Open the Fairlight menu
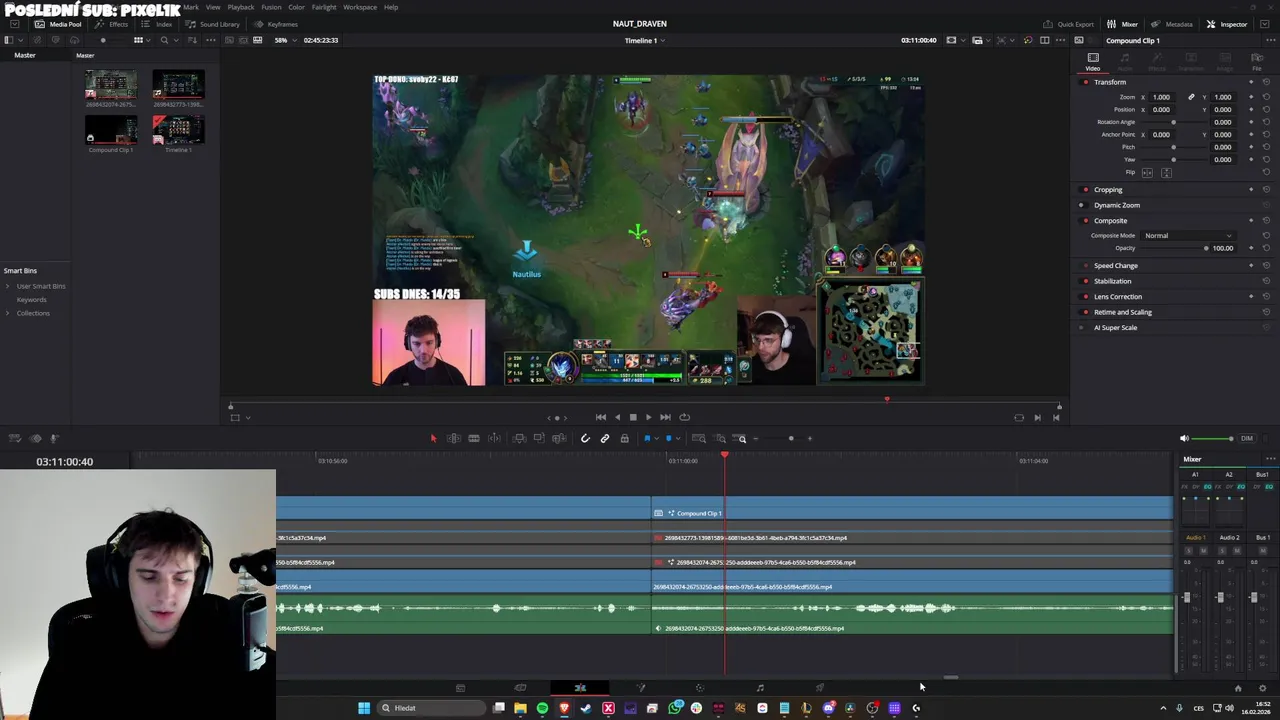The width and height of the screenshot is (1280, 720). point(324,7)
